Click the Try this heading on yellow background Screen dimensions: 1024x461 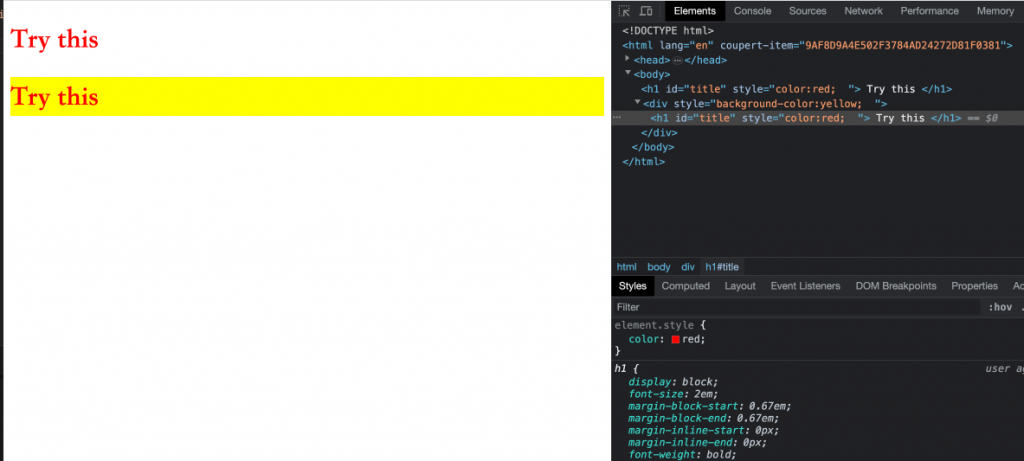[x=55, y=97]
